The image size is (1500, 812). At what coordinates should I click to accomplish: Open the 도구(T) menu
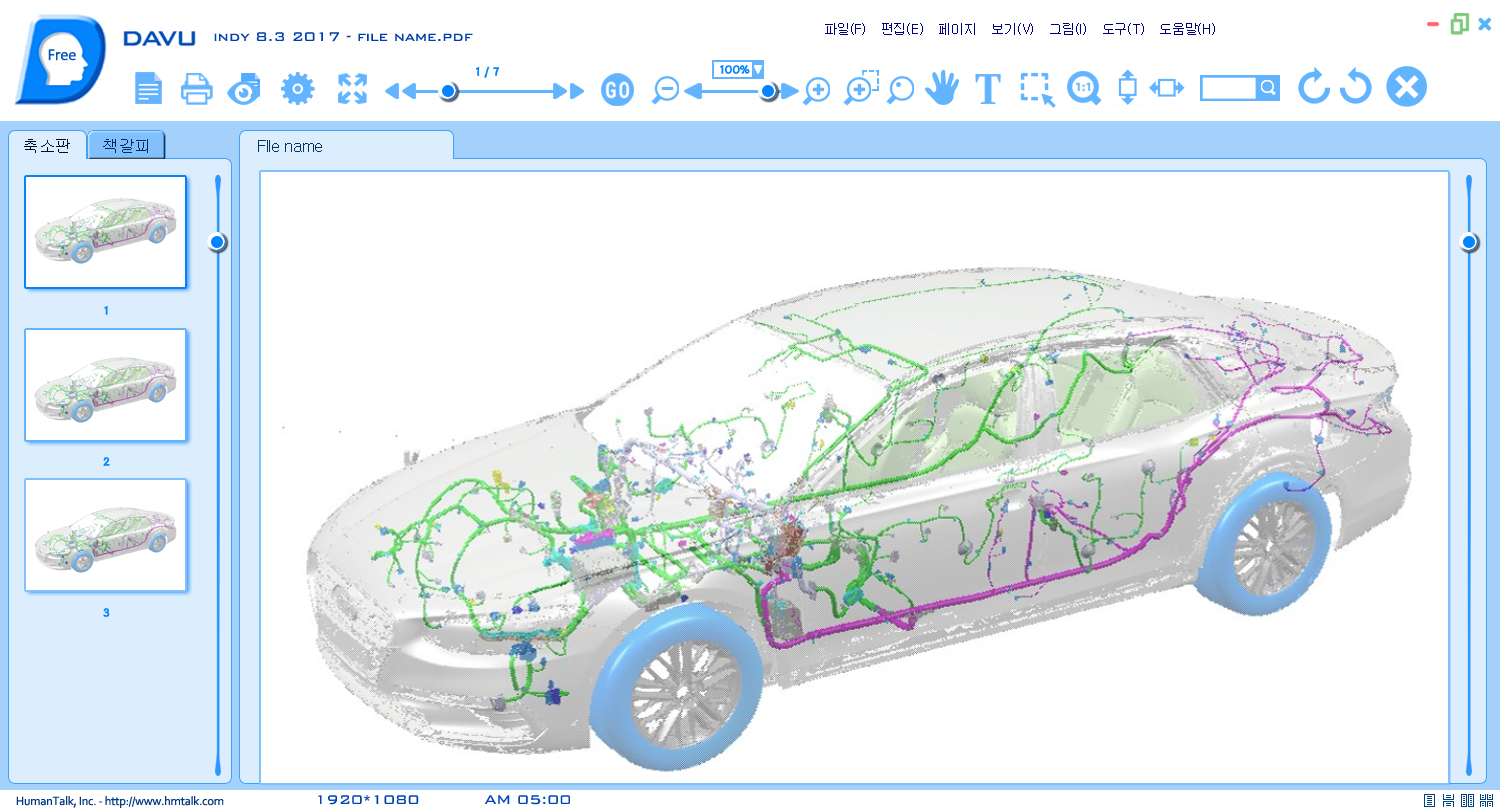point(1122,29)
